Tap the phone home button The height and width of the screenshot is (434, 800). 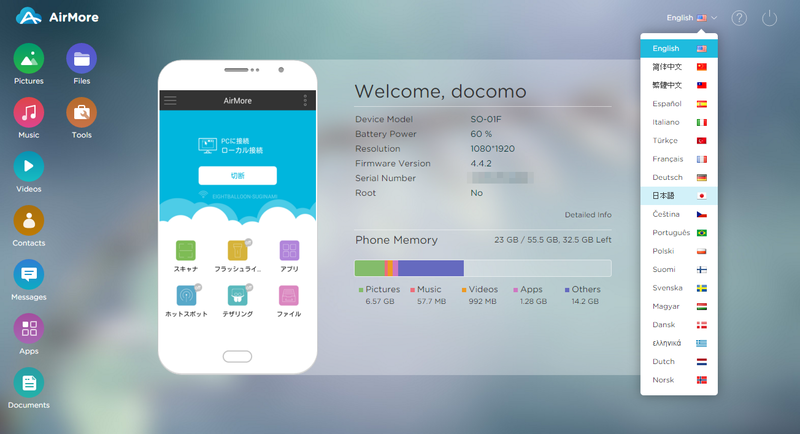[x=237, y=356]
